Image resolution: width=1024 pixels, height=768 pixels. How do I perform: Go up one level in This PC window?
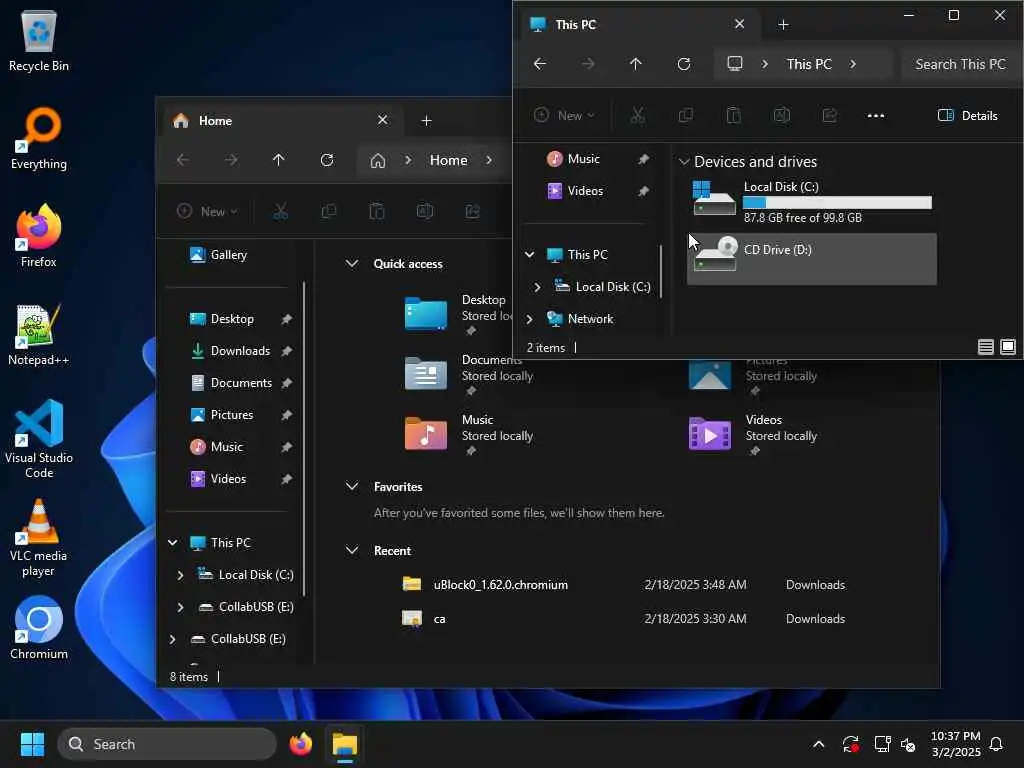[635, 64]
